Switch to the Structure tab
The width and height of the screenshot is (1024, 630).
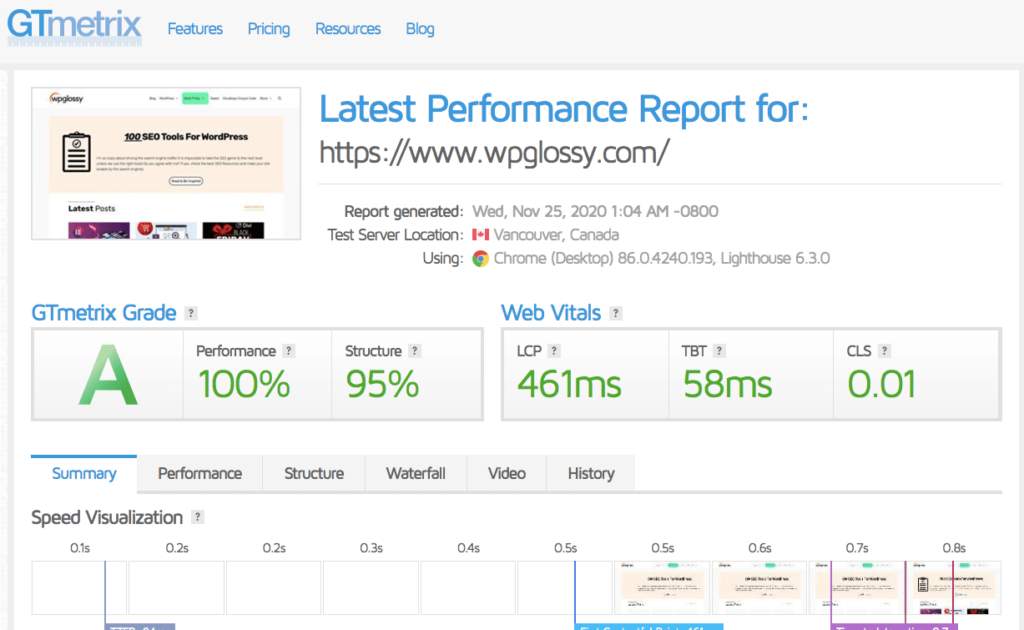[313, 473]
